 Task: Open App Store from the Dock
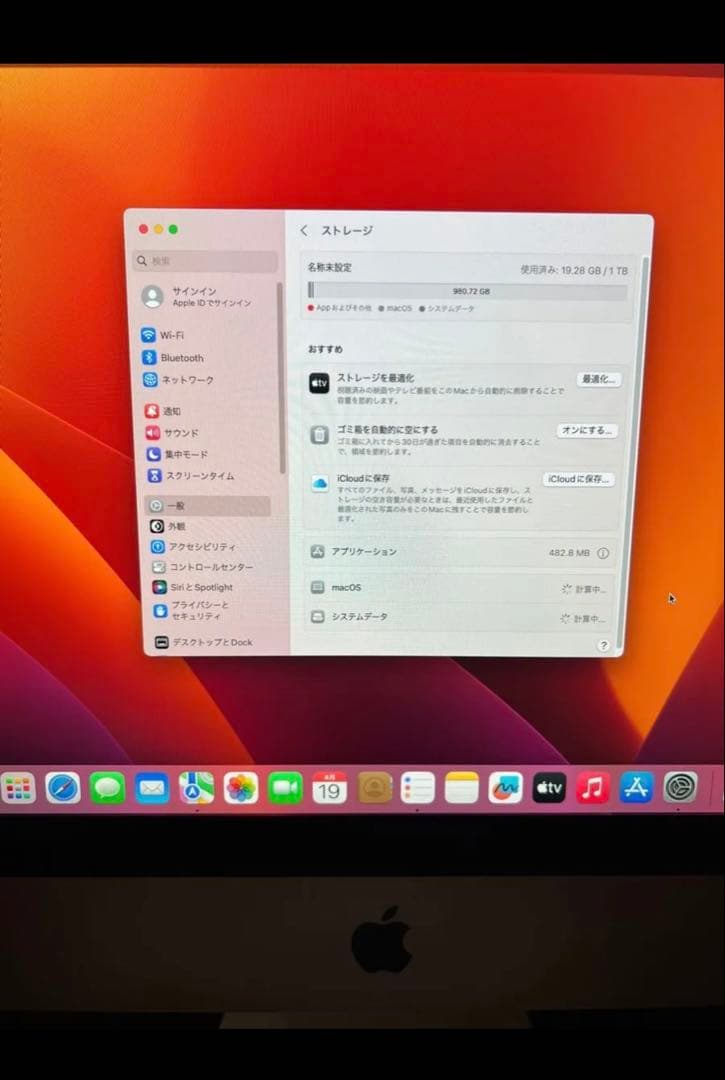636,788
